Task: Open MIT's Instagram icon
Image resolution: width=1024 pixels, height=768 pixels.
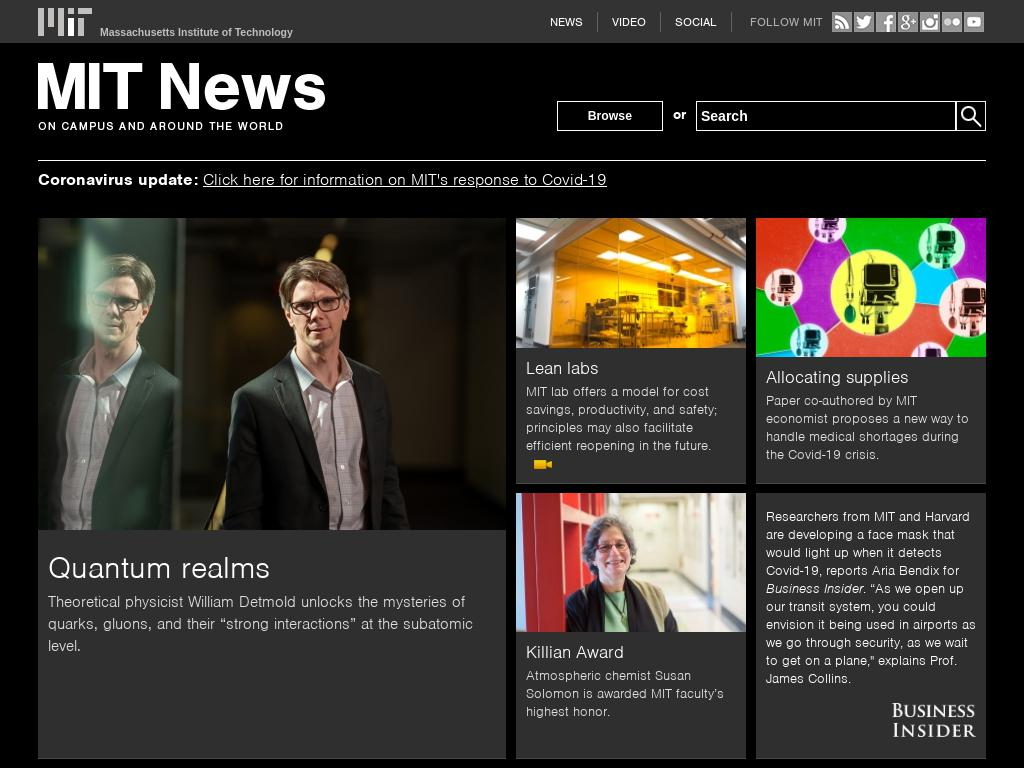Action: coord(930,22)
